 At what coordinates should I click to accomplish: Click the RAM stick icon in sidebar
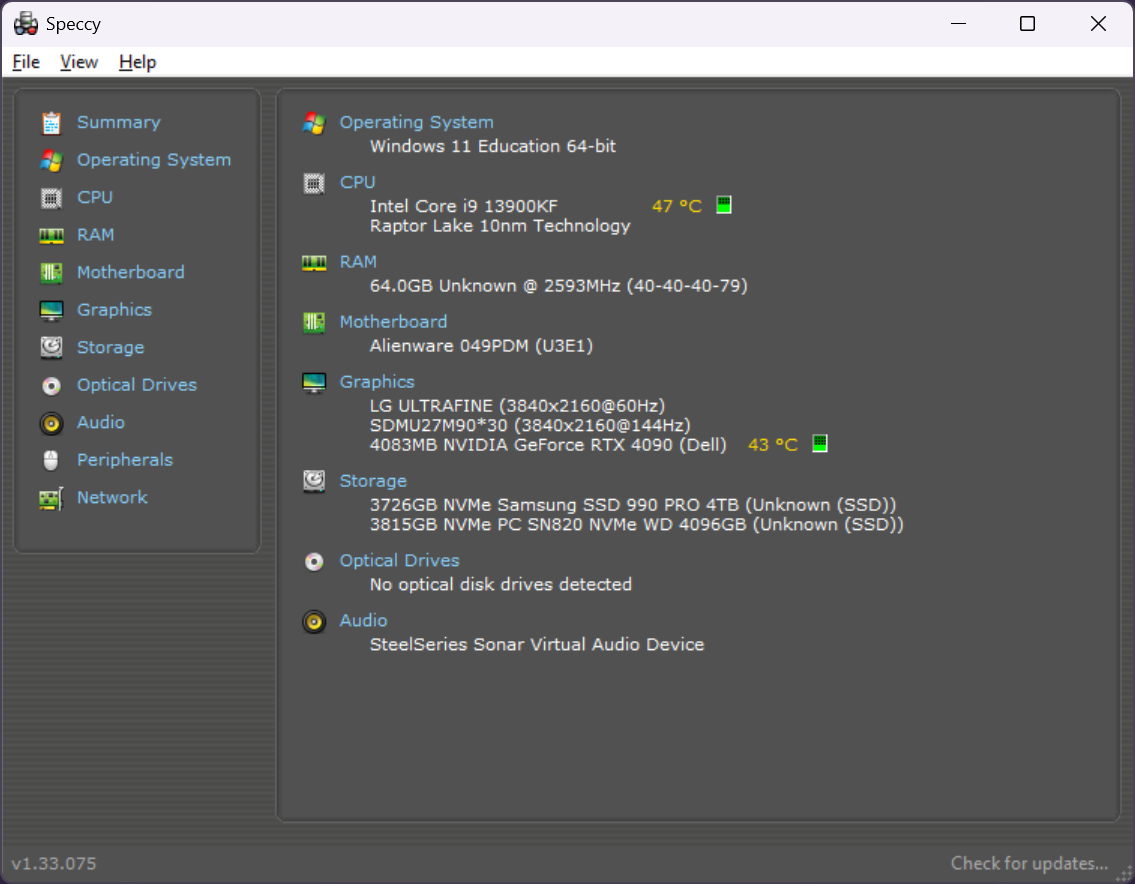(x=51, y=235)
